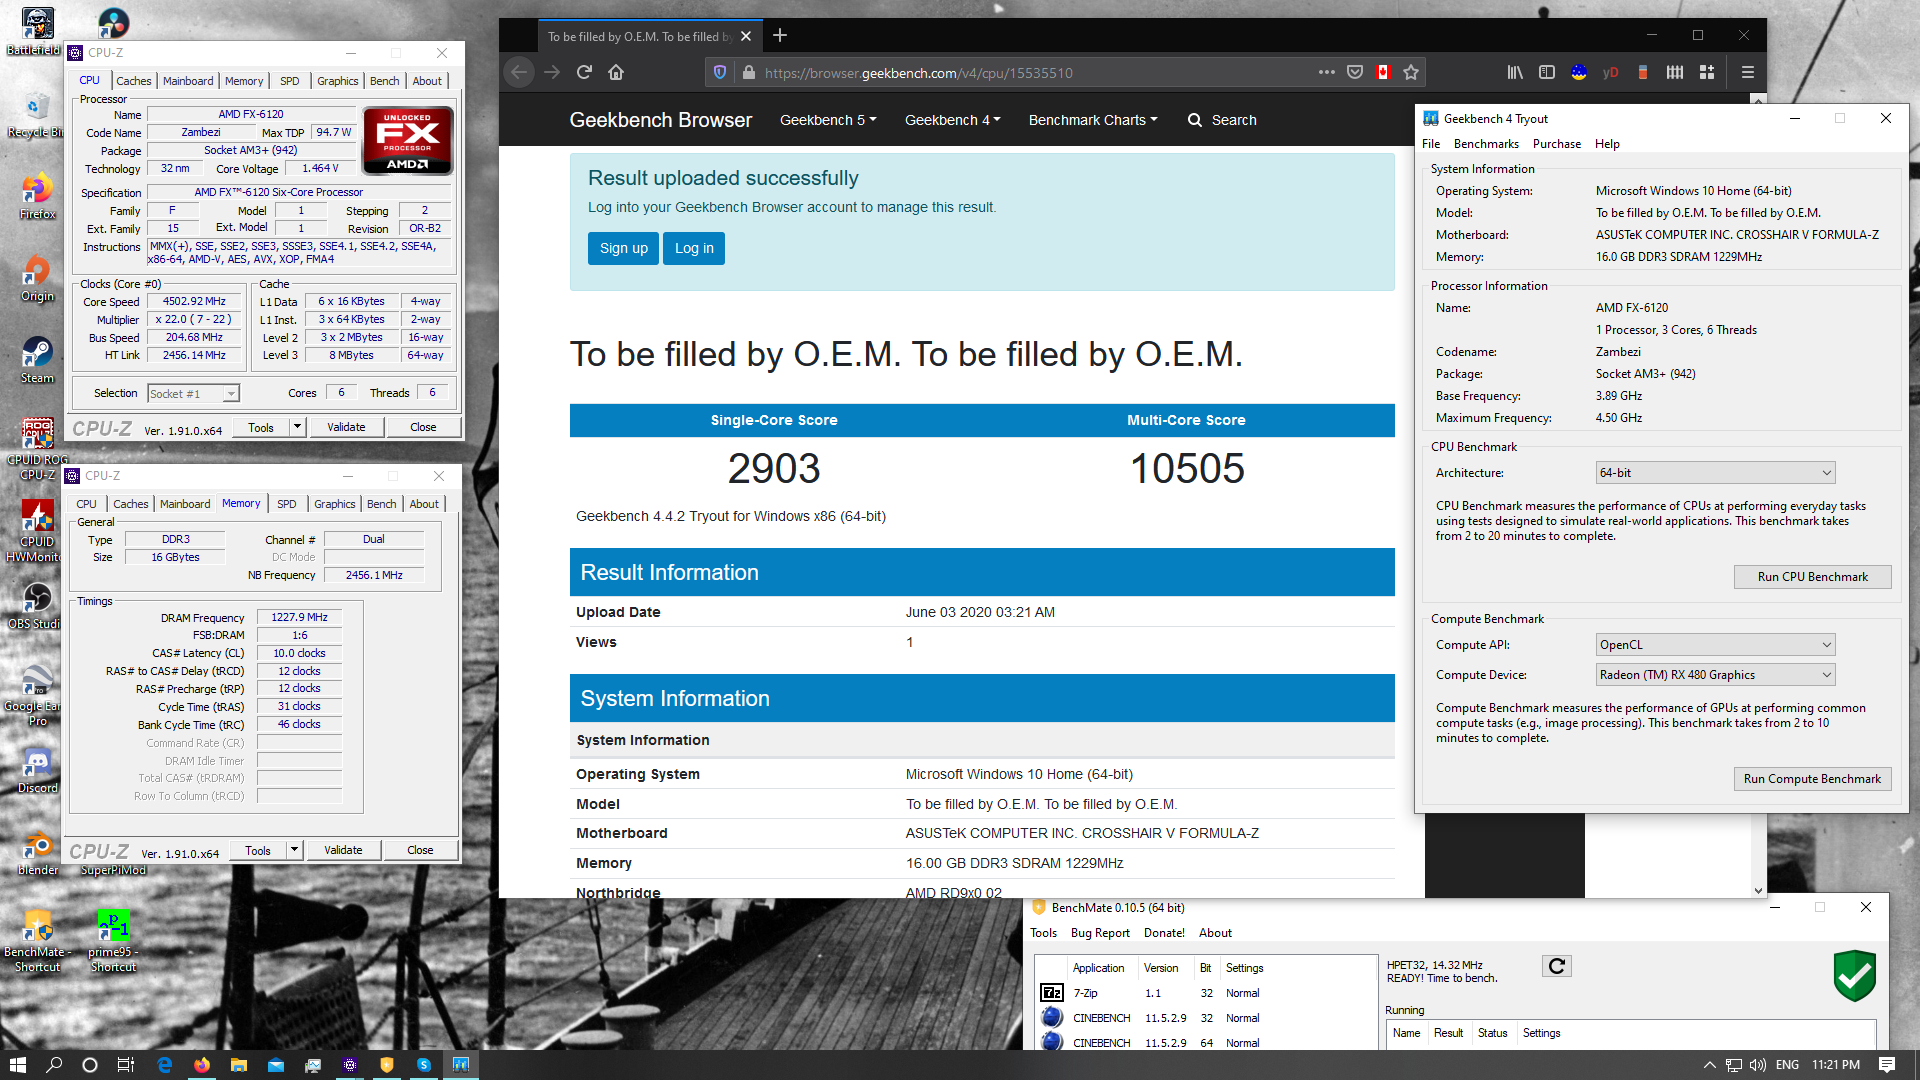Click the ENG language indicator

pyautogui.click(x=1788, y=1065)
